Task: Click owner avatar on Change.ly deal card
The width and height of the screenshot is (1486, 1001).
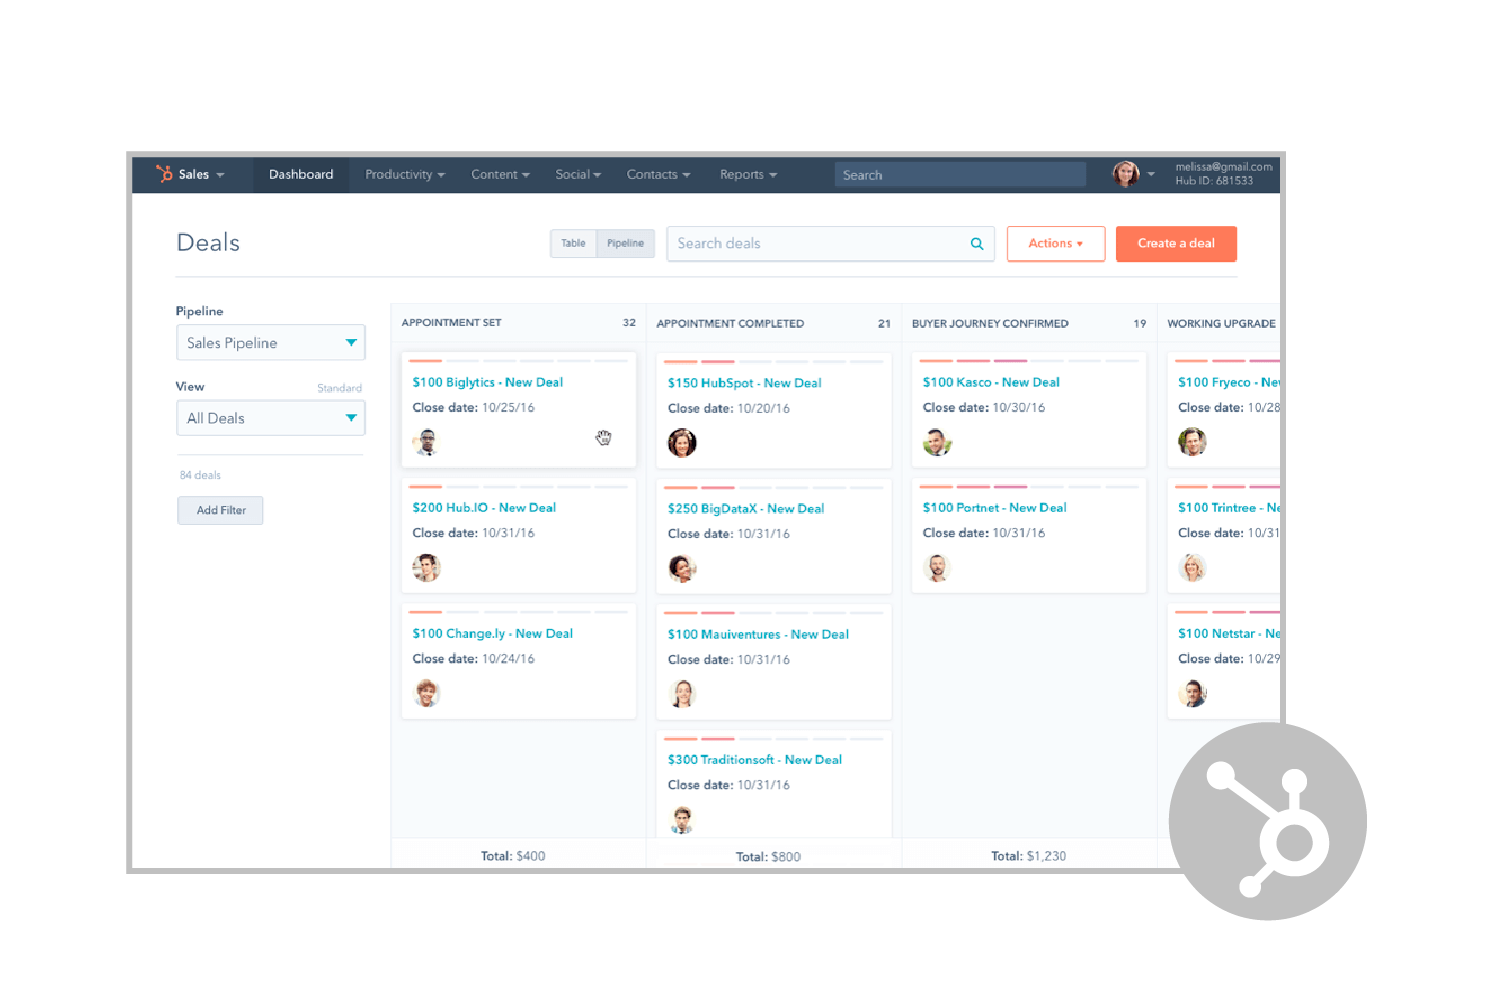Action: click(427, 693)
